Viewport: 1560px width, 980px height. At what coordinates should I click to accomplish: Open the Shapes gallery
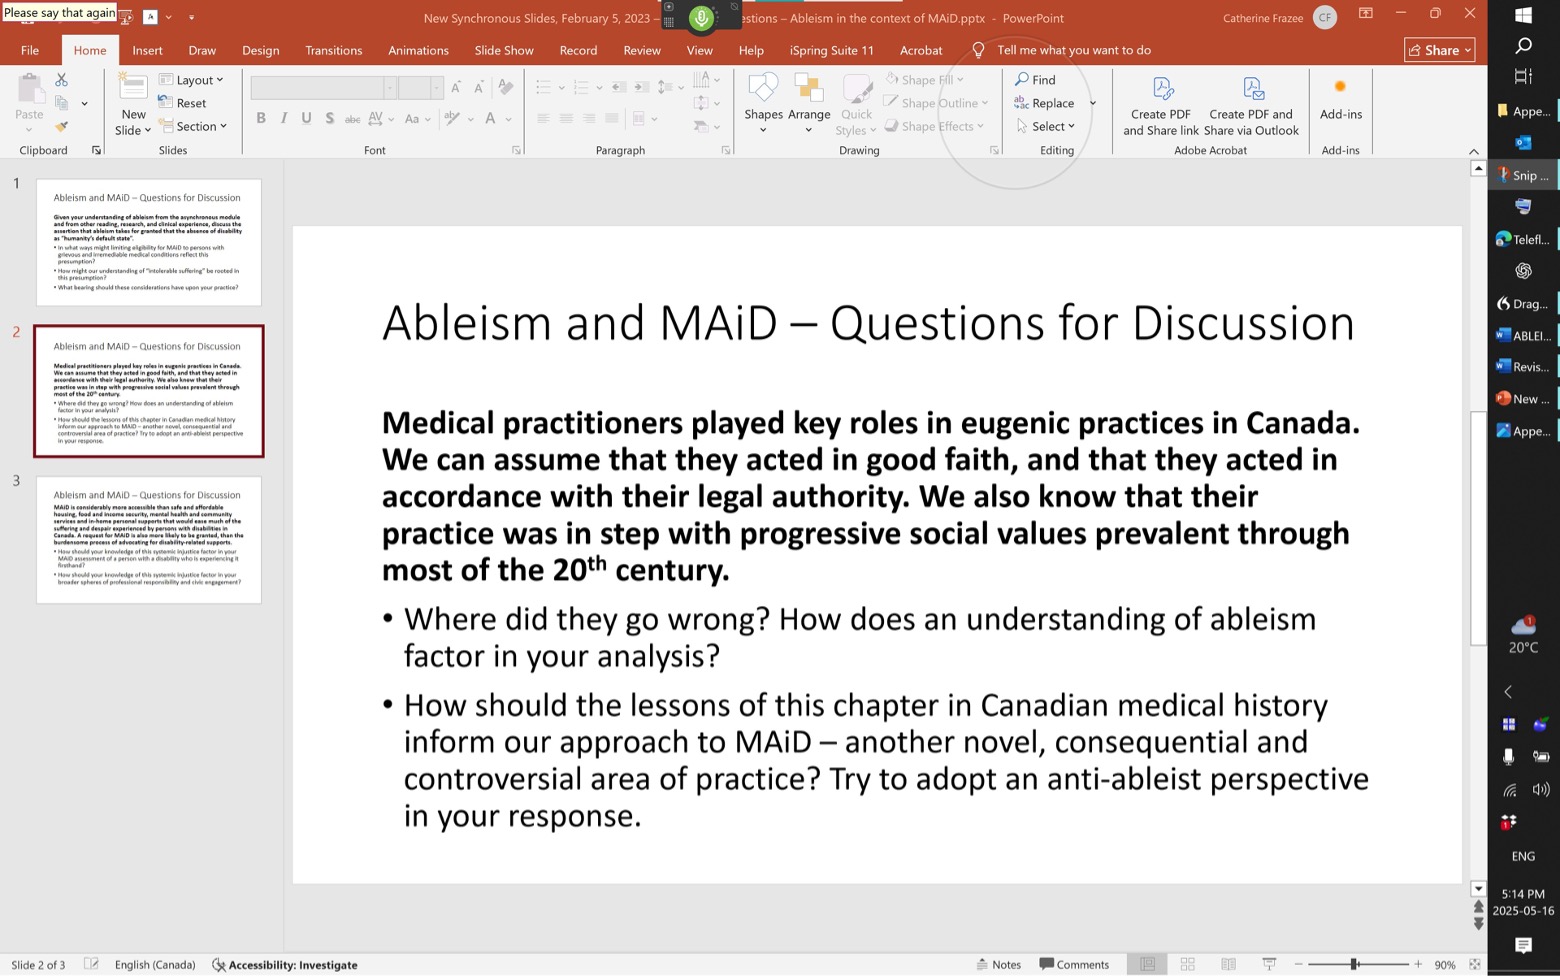point(763,90)
